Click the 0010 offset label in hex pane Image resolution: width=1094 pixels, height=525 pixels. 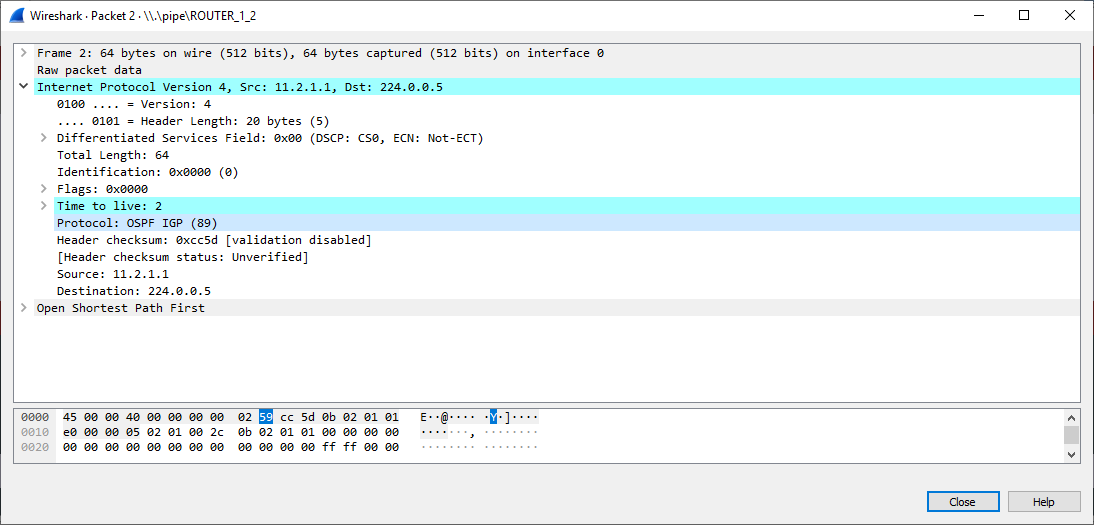coord(35,432)
